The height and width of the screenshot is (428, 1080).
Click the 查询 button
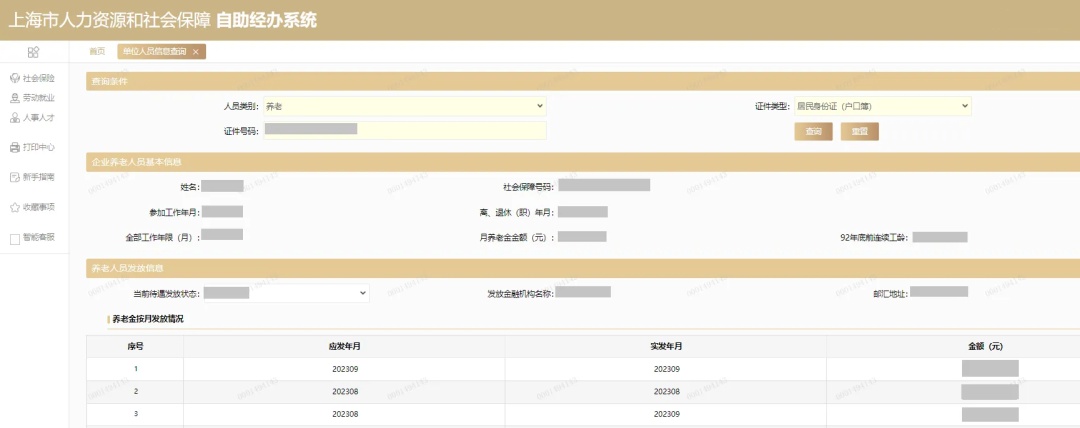pyautogui.click(x=813, y=132)
